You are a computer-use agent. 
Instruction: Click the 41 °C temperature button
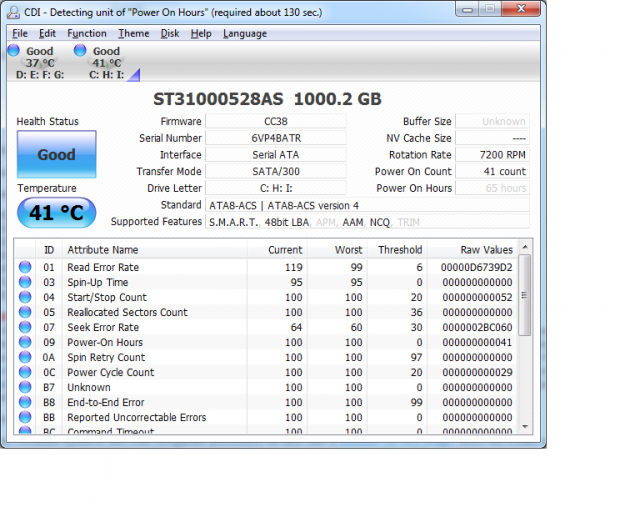(x=57, y=213)
